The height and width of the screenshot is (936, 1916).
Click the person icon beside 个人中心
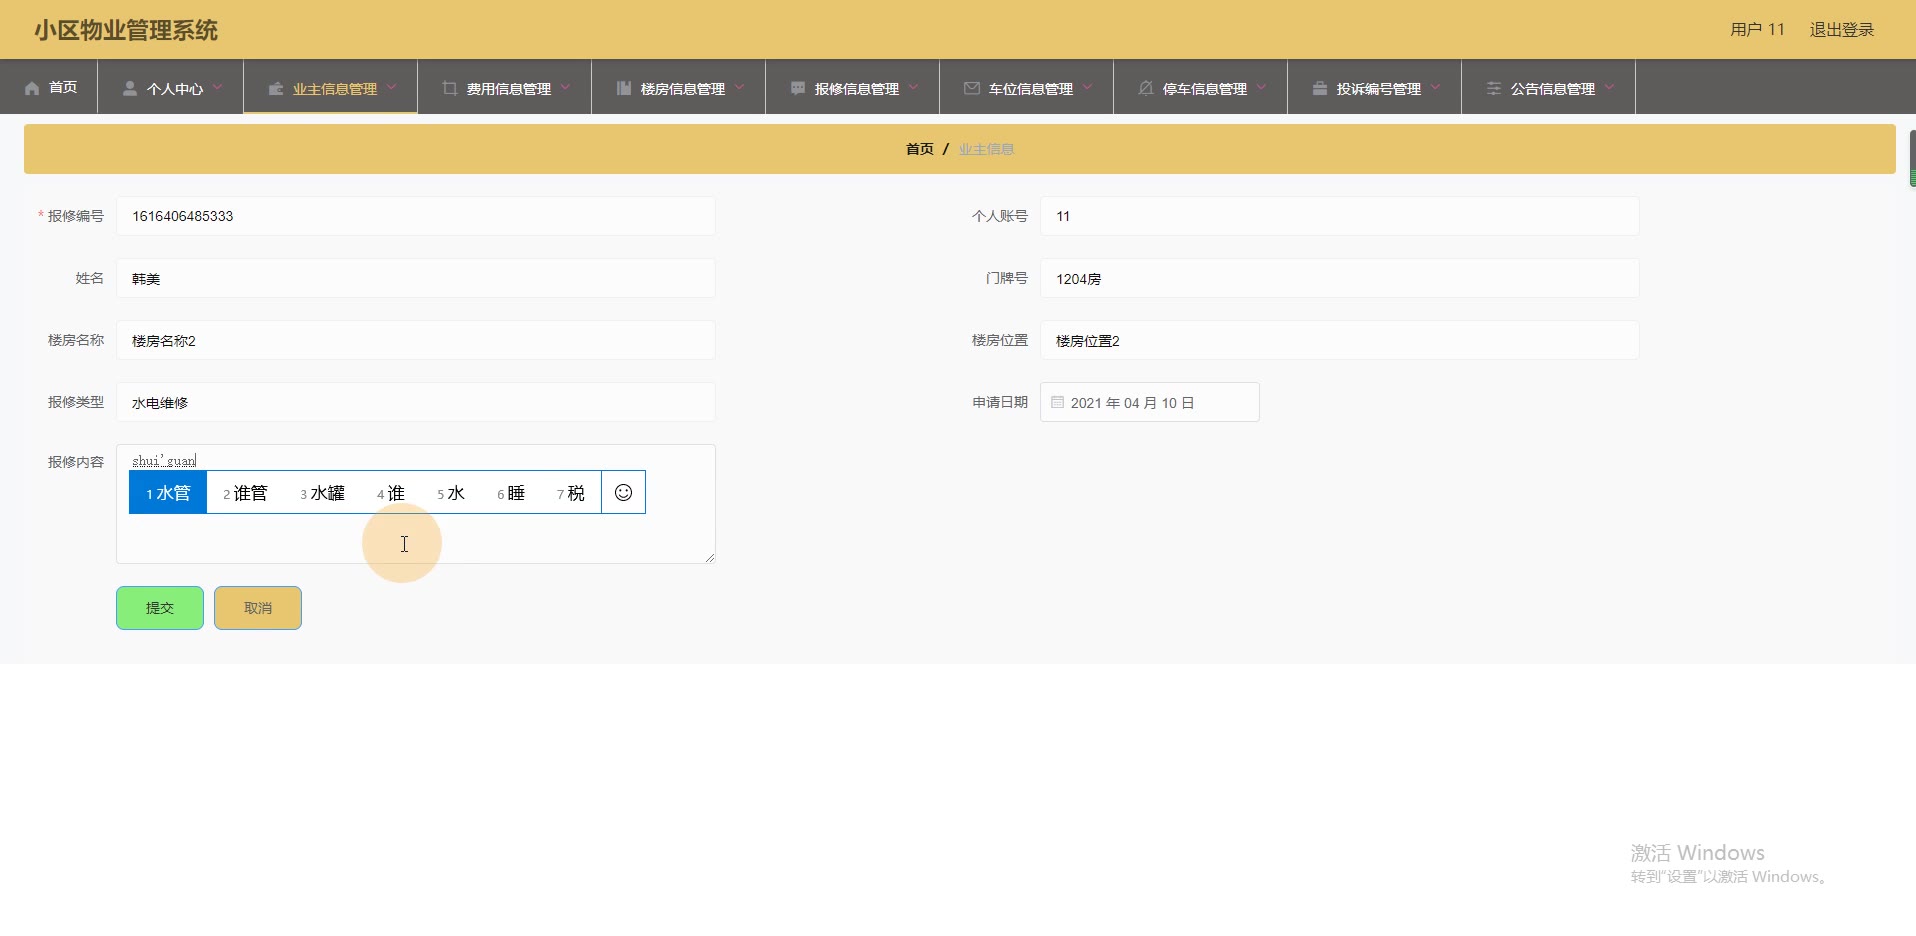[x=130, y=88]
